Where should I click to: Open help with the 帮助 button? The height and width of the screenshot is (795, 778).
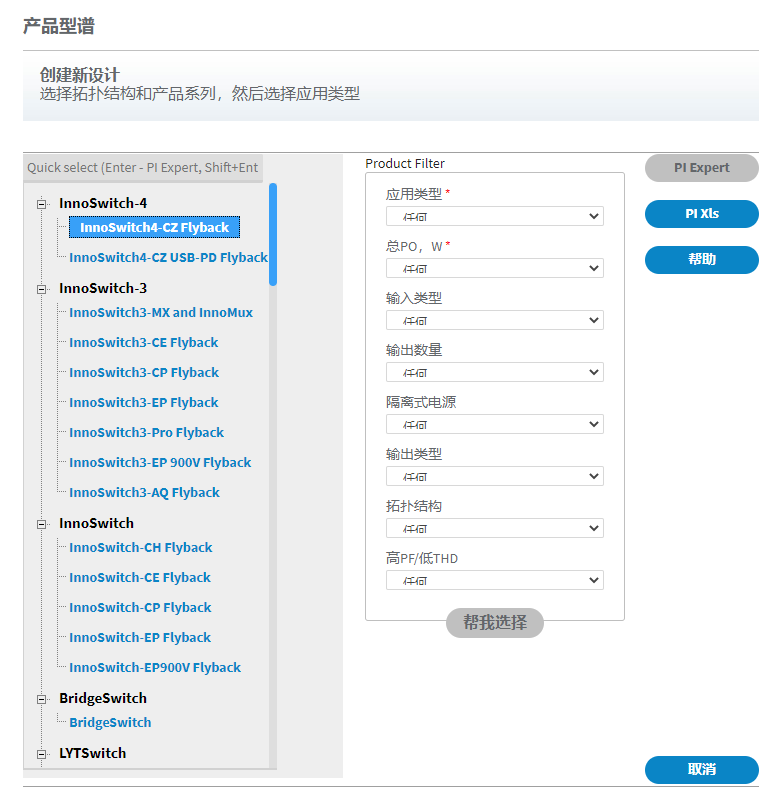[702, 260]
